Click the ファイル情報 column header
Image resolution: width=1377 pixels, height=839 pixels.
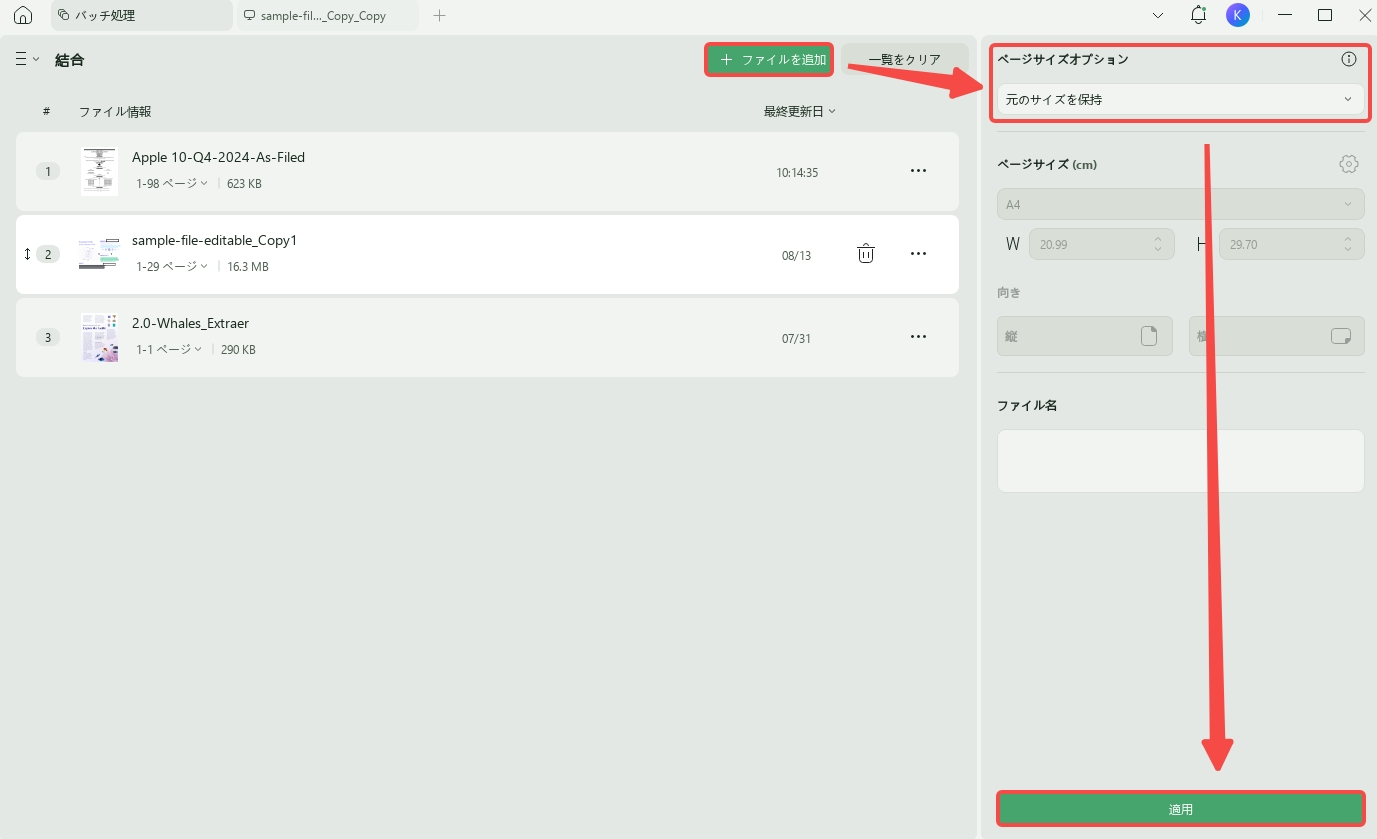tap(115, 111)
